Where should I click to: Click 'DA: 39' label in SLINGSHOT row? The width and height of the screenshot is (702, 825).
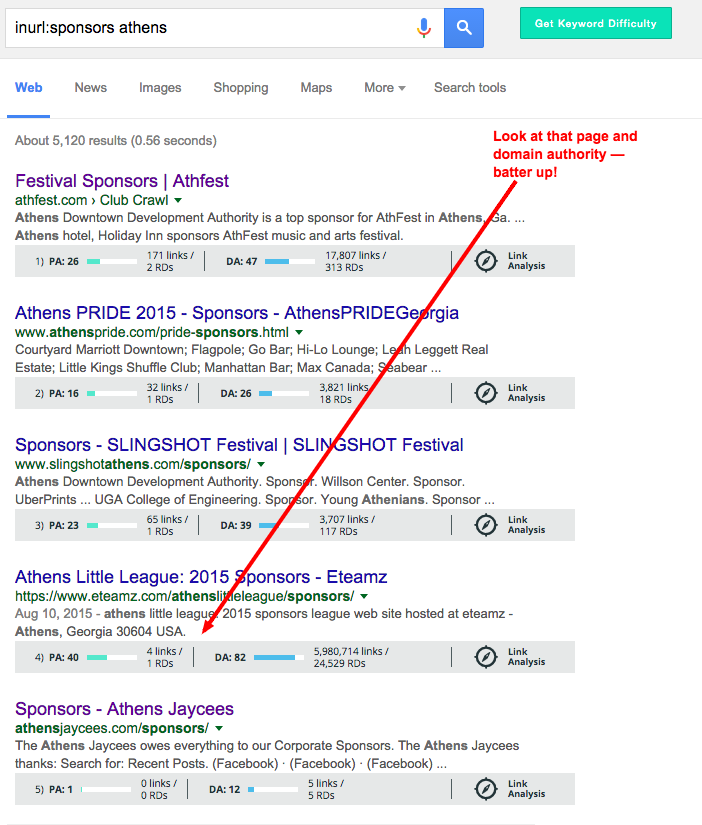tap(236, 526)
